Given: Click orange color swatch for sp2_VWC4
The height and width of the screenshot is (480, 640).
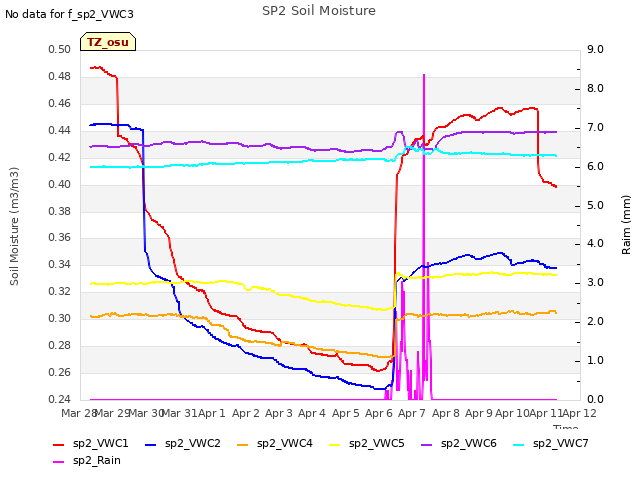Looking at the screenshot, I should click(242, 444).
